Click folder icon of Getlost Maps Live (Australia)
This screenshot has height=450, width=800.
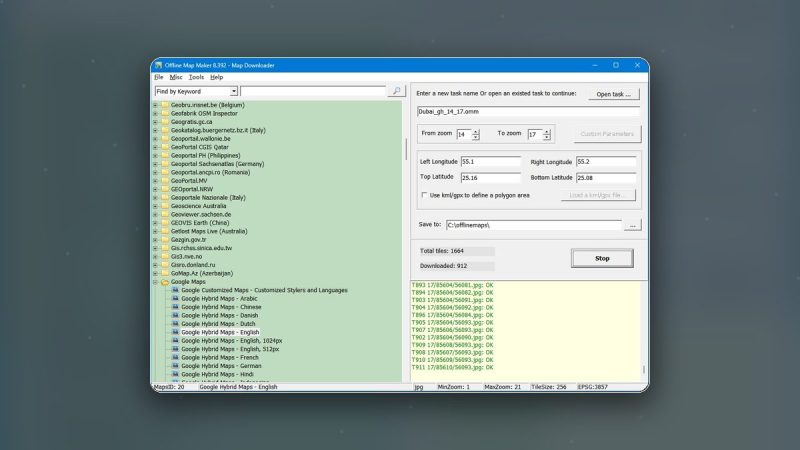point(165,231)
